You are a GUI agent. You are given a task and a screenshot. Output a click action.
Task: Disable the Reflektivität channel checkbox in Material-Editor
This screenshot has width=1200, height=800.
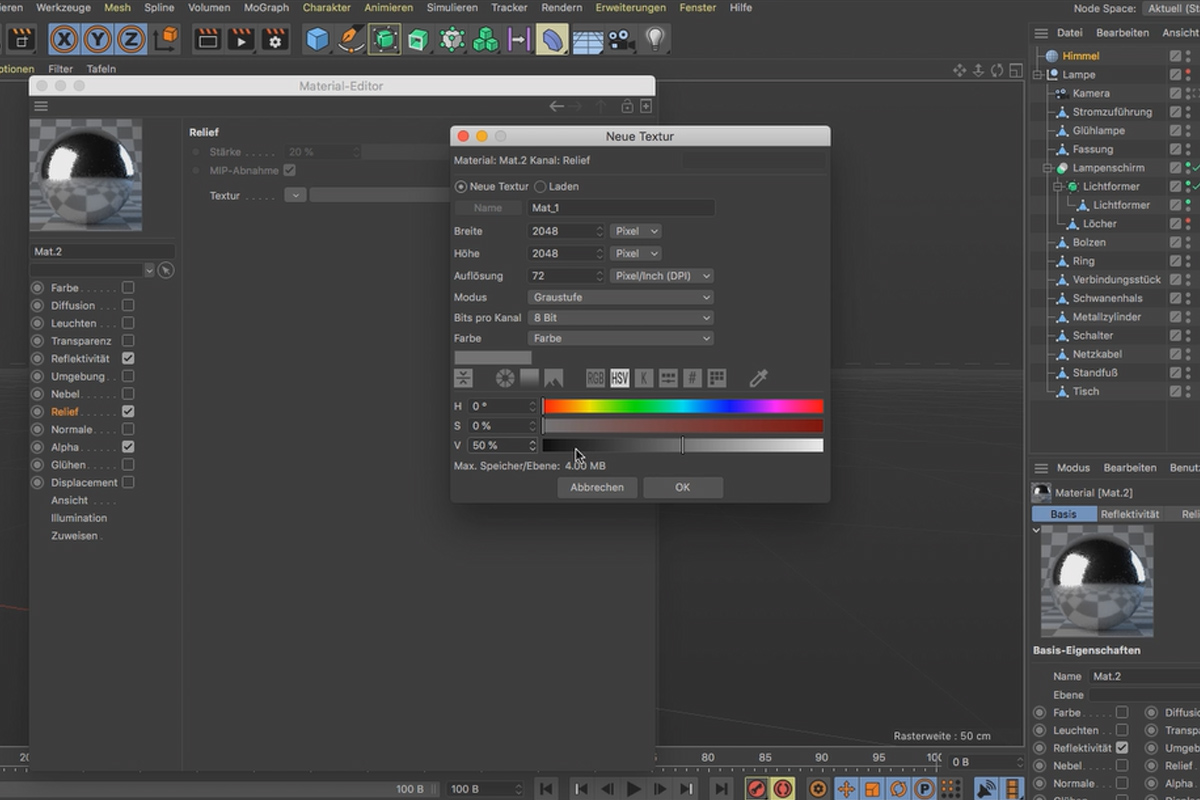(128, 358)
